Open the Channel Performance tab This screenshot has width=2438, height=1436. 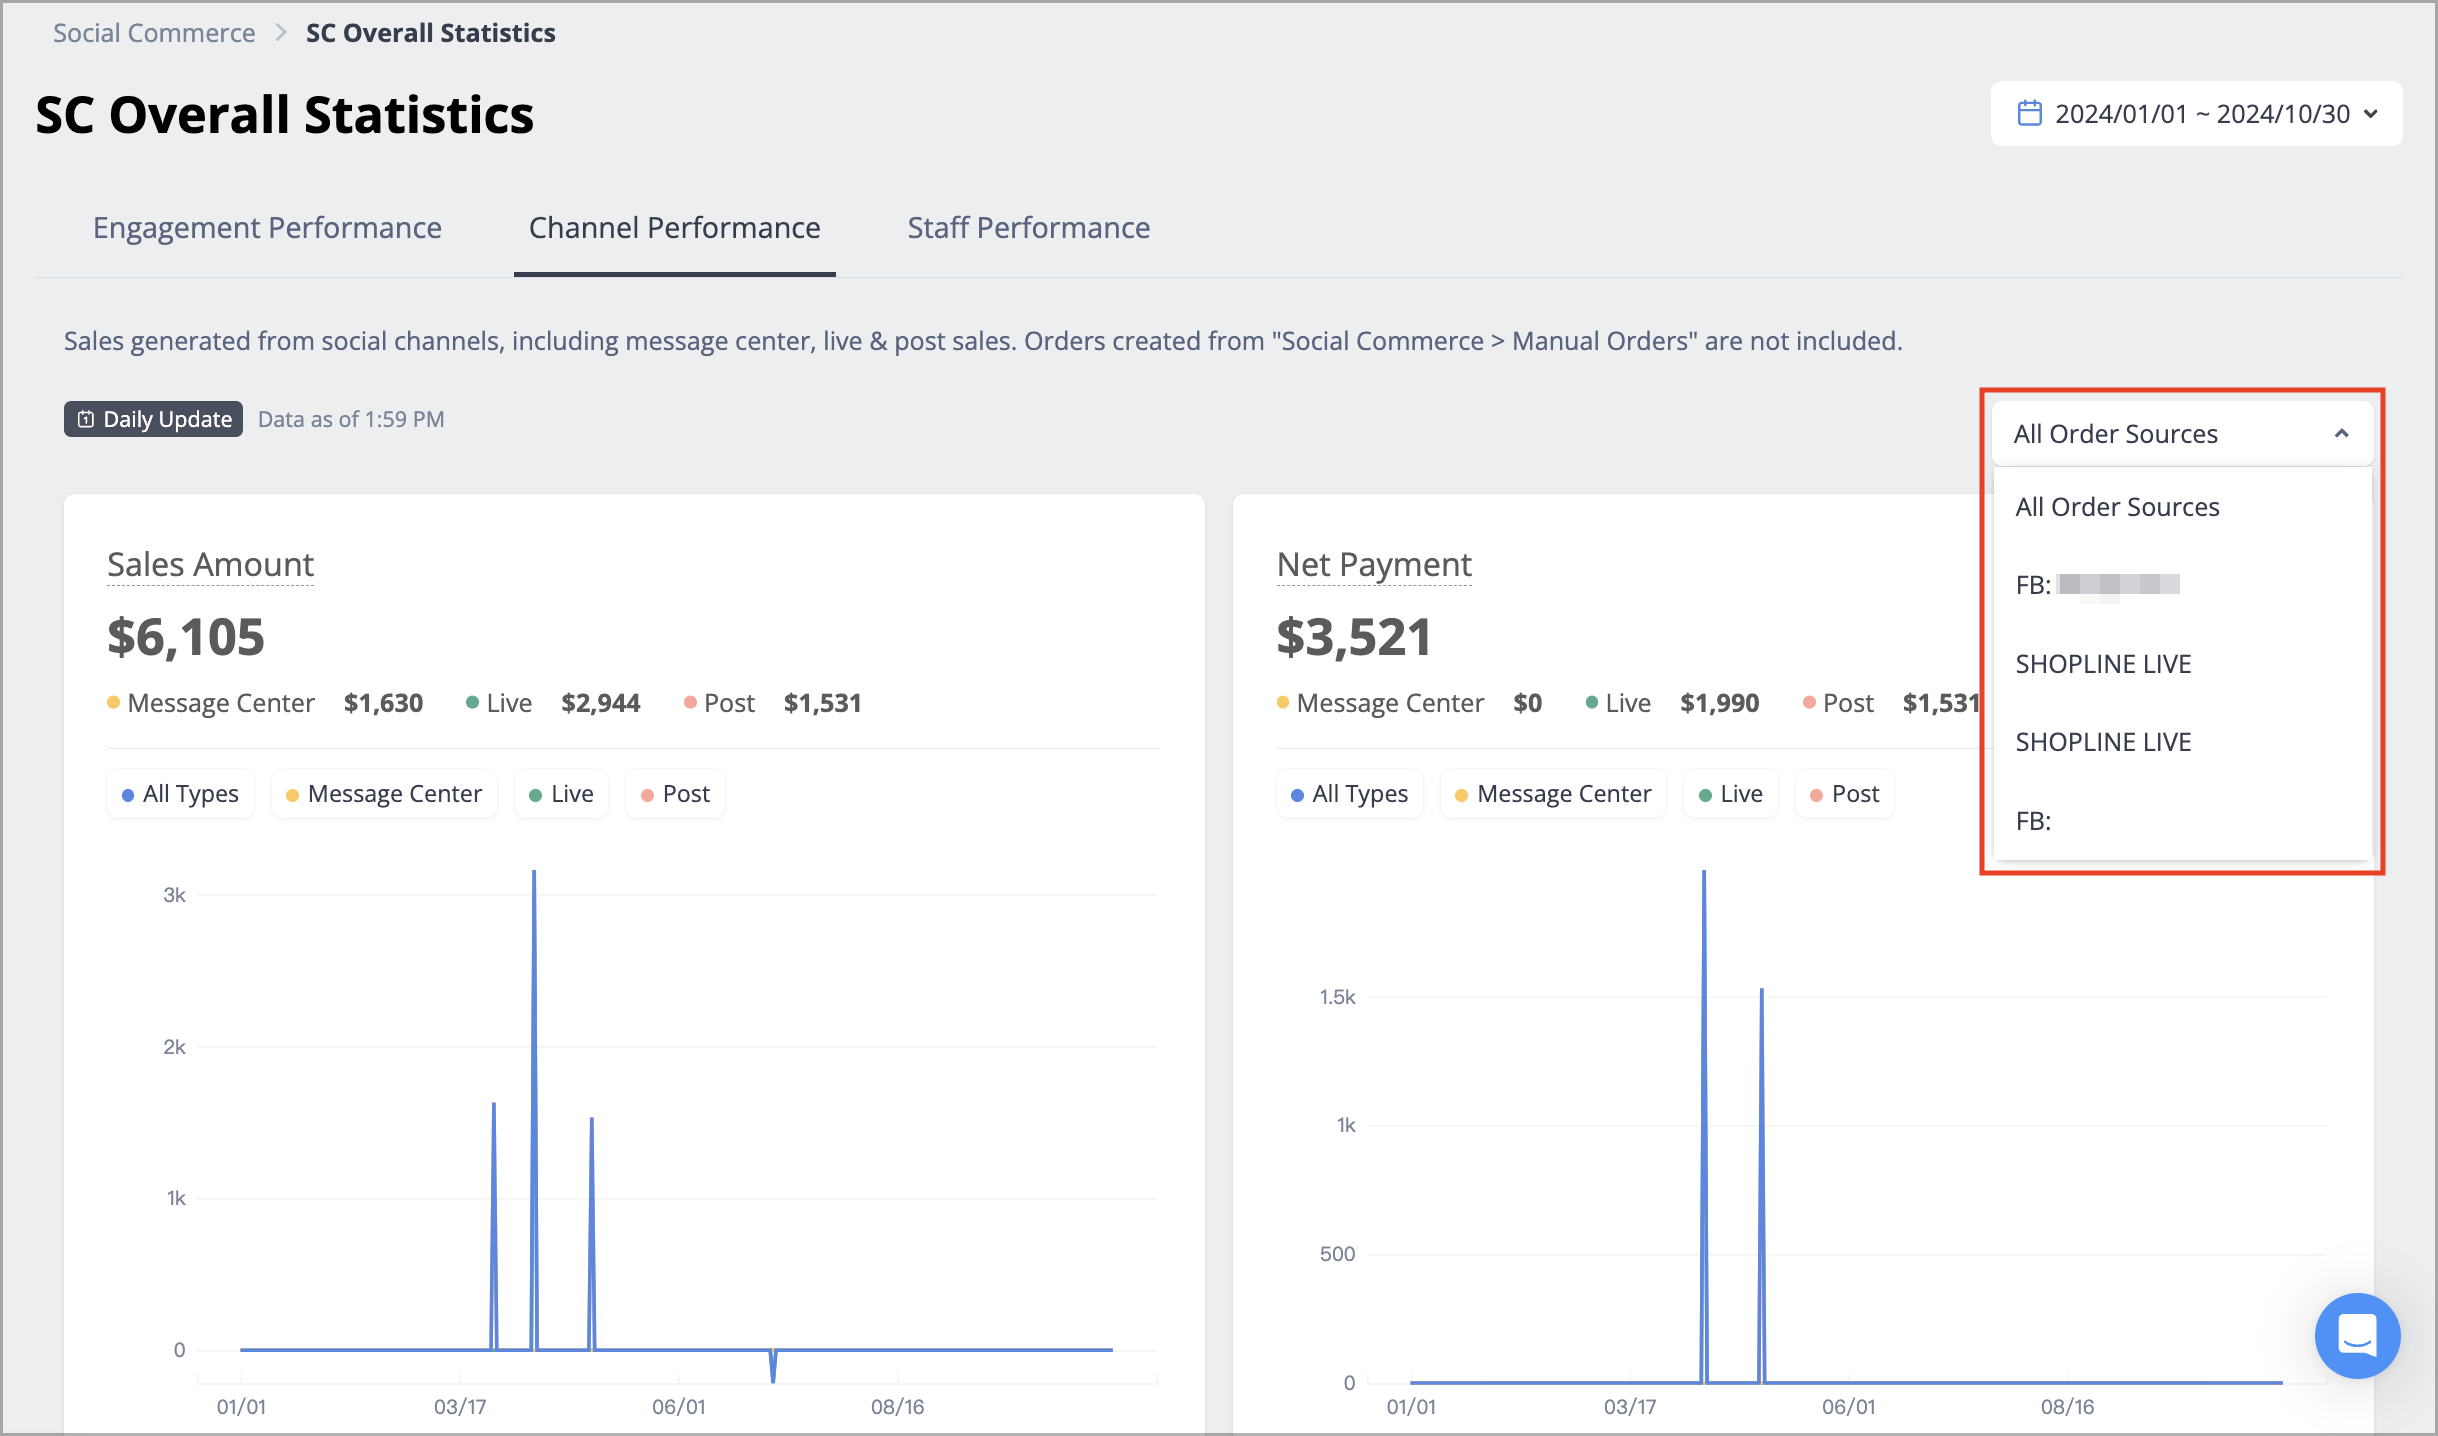click(x=675, y=228)
